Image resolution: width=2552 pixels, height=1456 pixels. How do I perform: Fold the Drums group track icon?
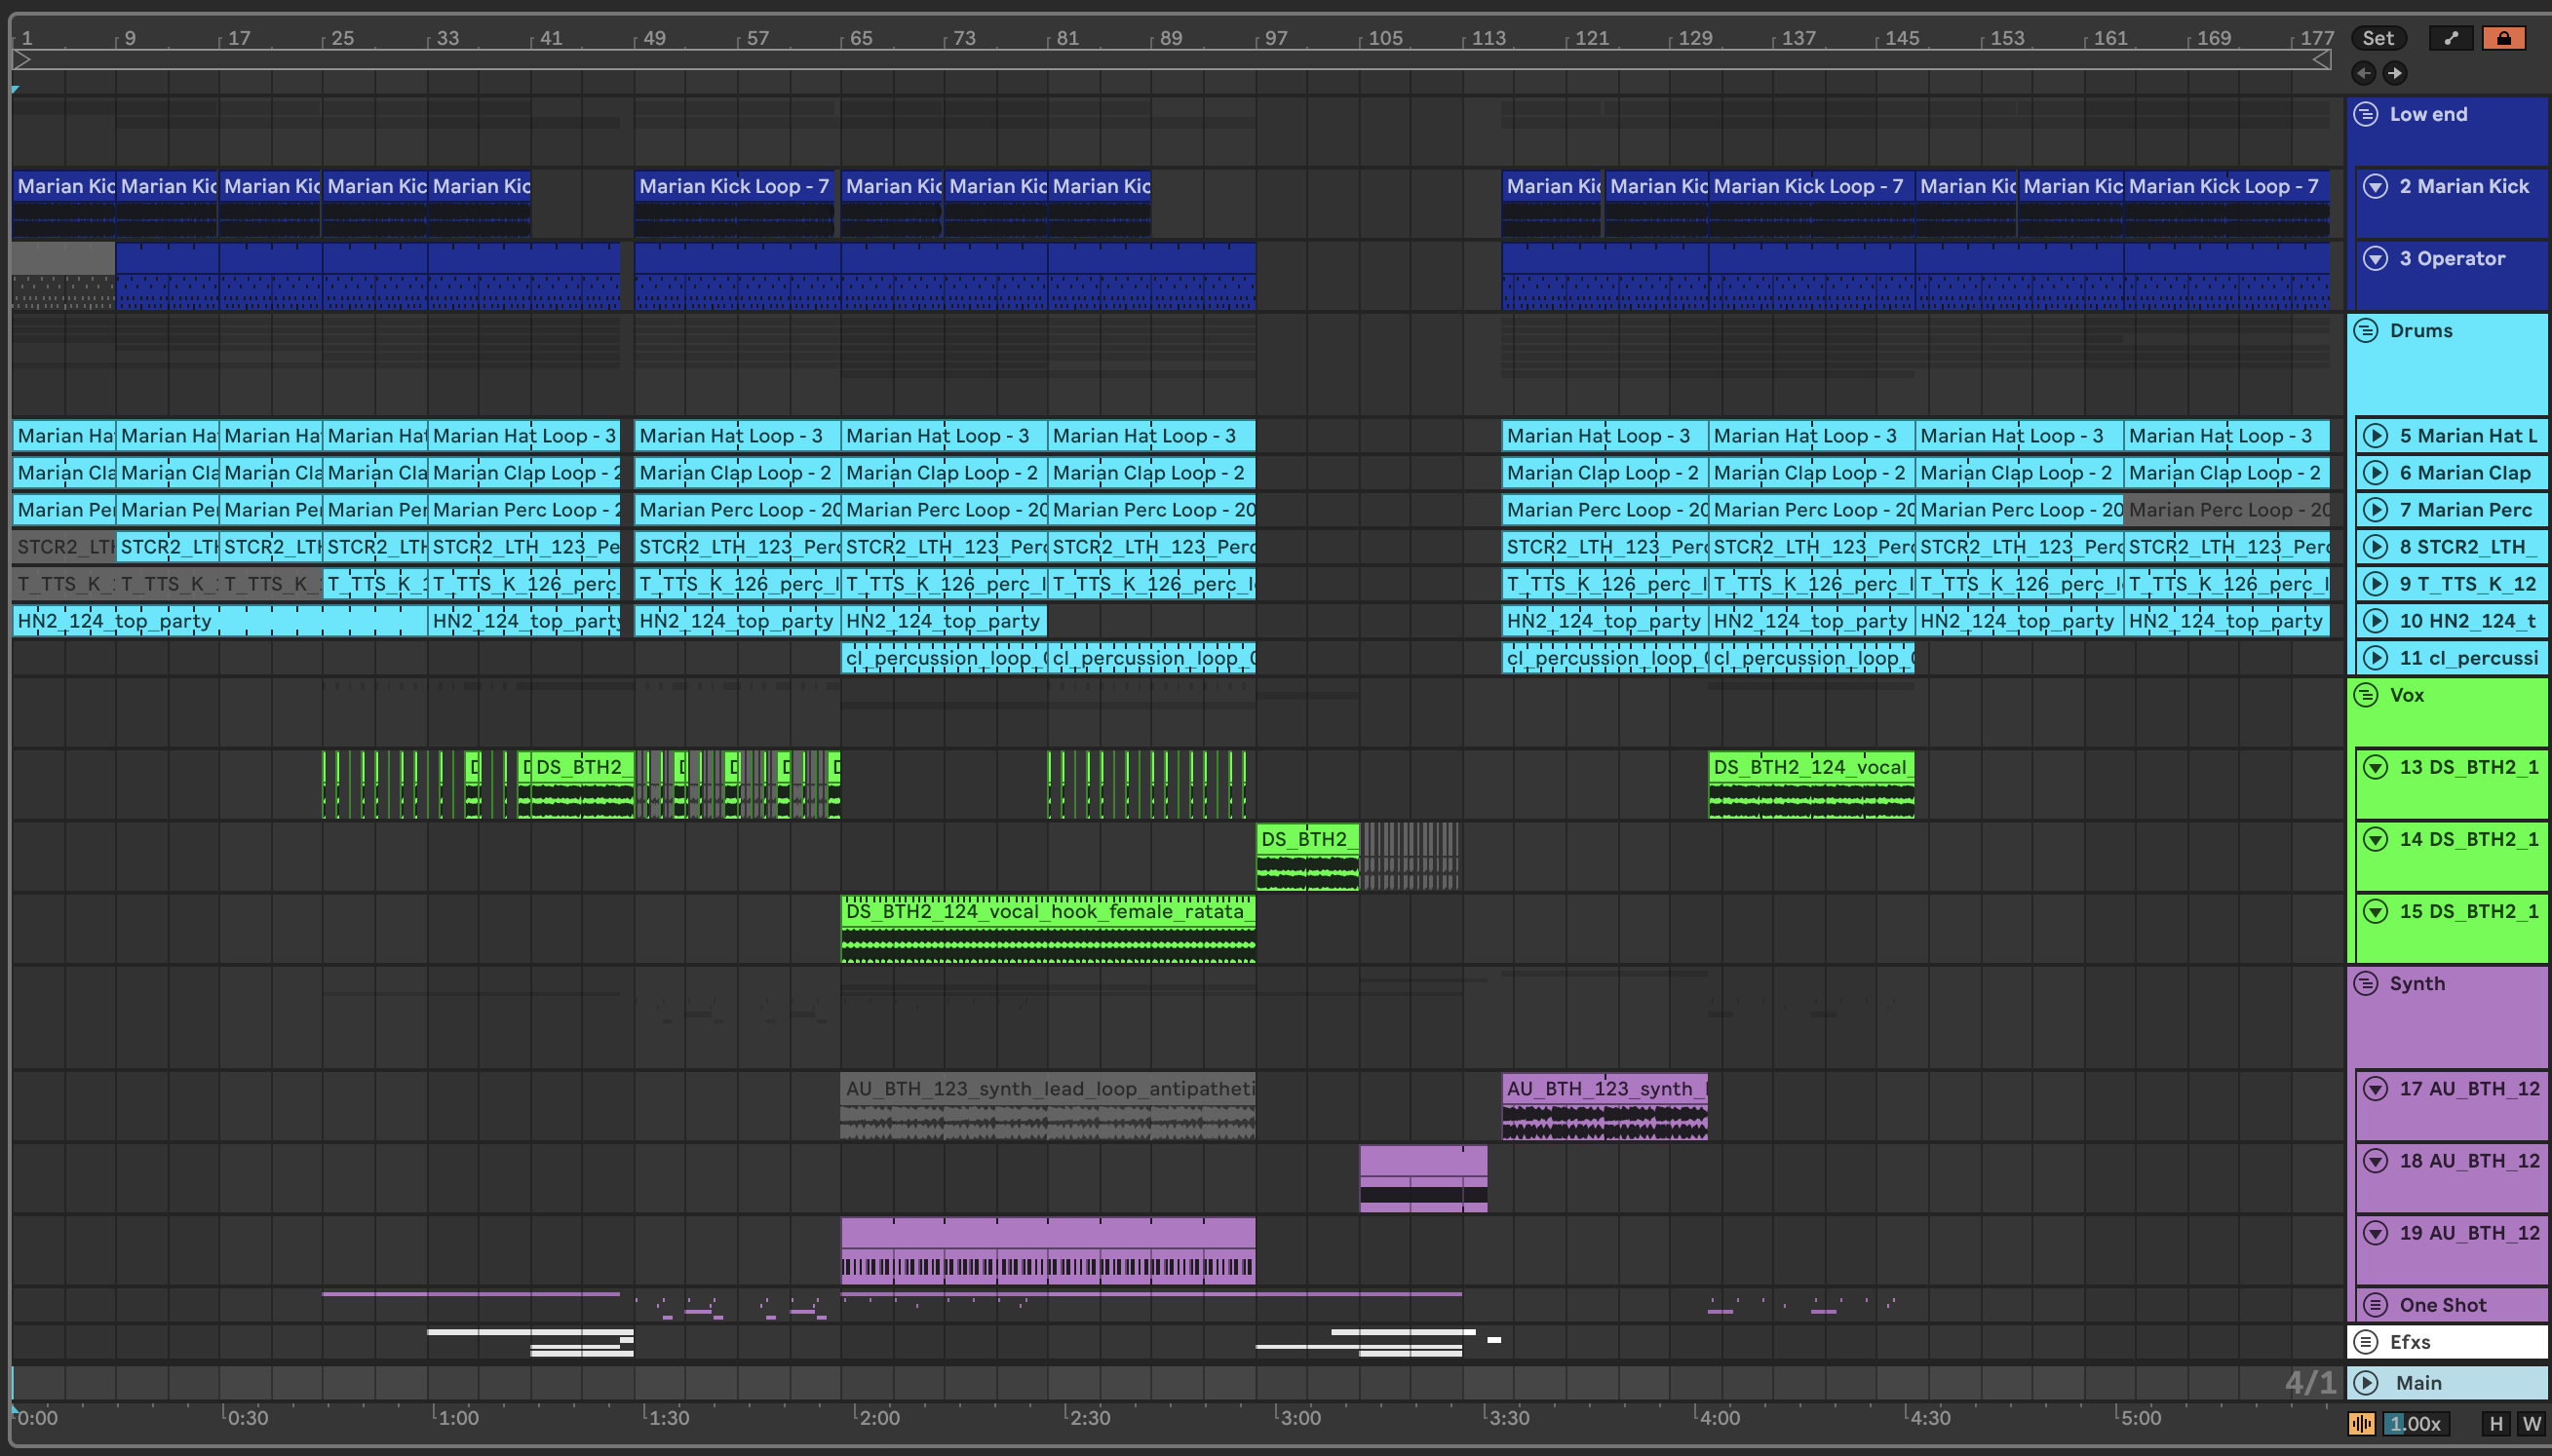click(x=2366, y=331)
